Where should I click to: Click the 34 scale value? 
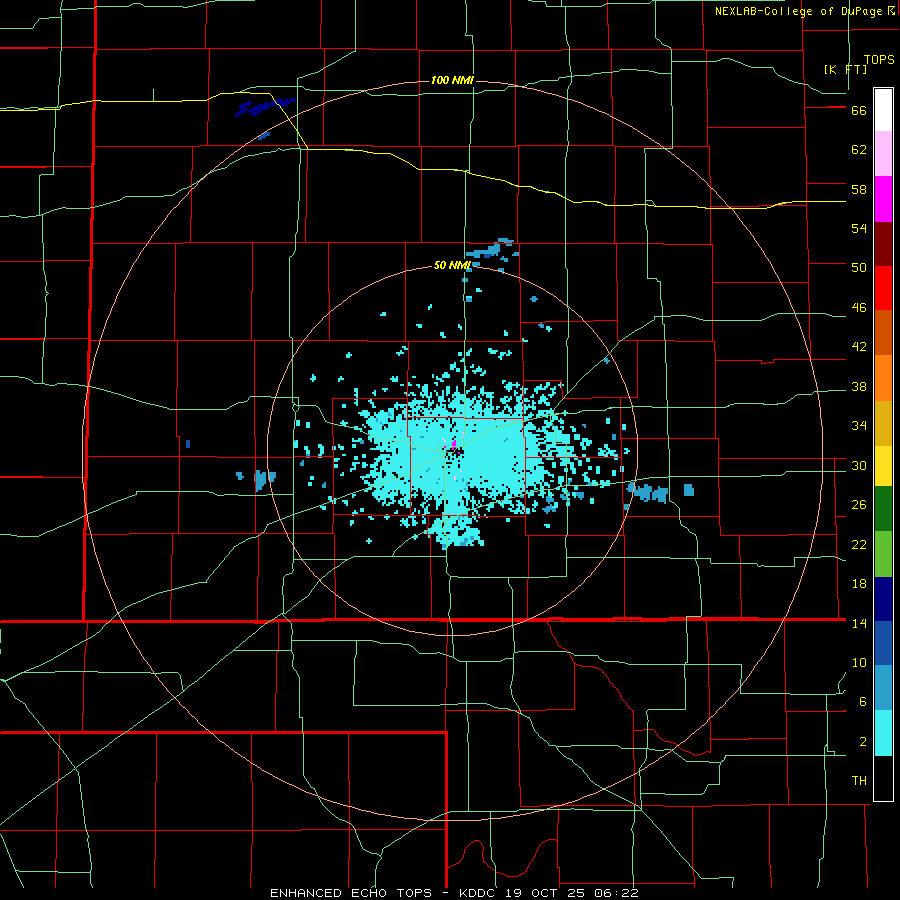click(x=859, y=426)
